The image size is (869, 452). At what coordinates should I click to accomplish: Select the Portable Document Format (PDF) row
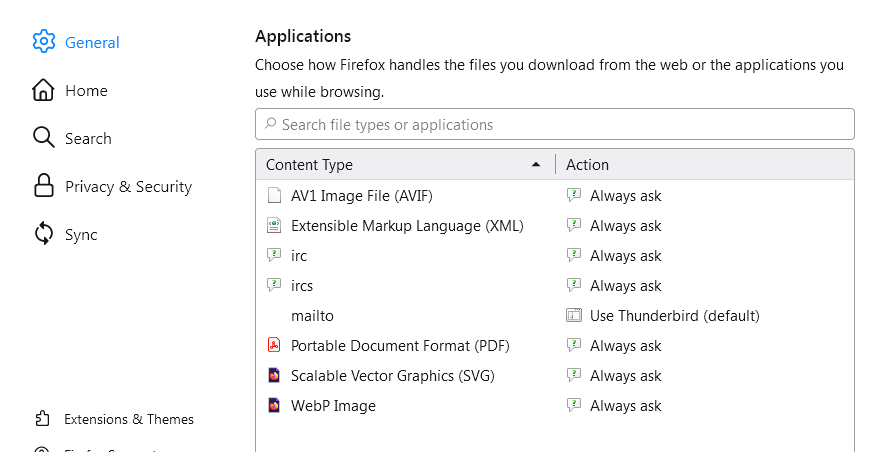pos(555,345)
